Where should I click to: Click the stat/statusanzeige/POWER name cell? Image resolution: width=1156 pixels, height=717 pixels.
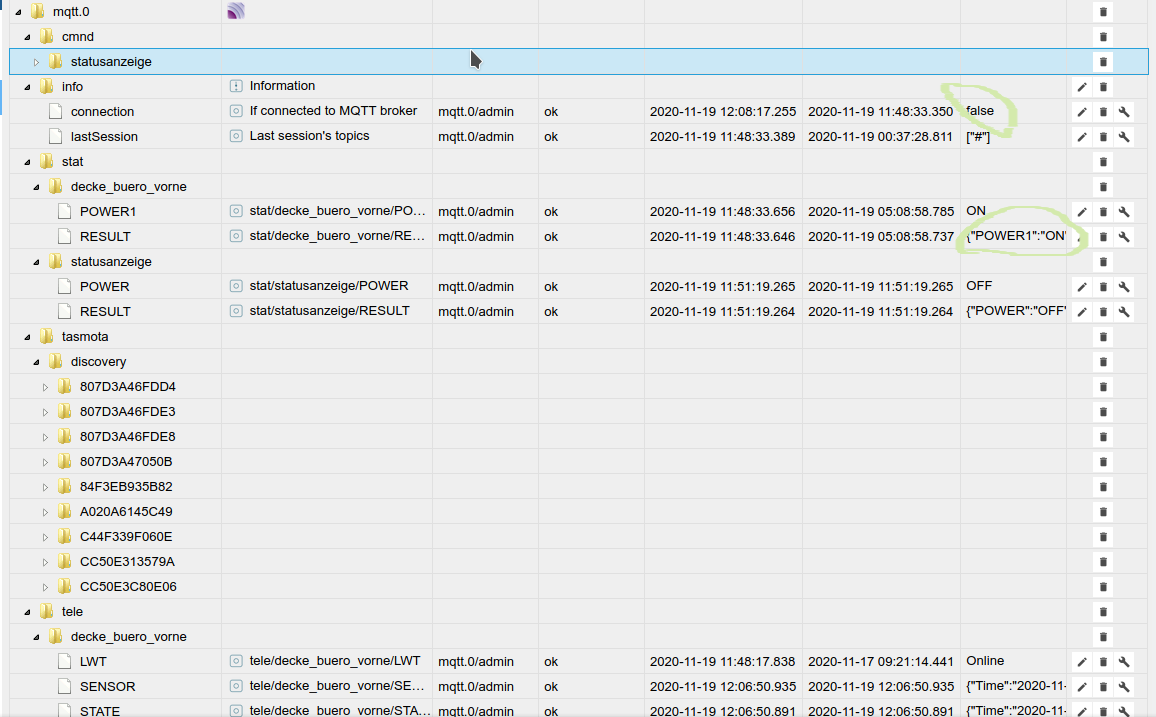[329, 286]
